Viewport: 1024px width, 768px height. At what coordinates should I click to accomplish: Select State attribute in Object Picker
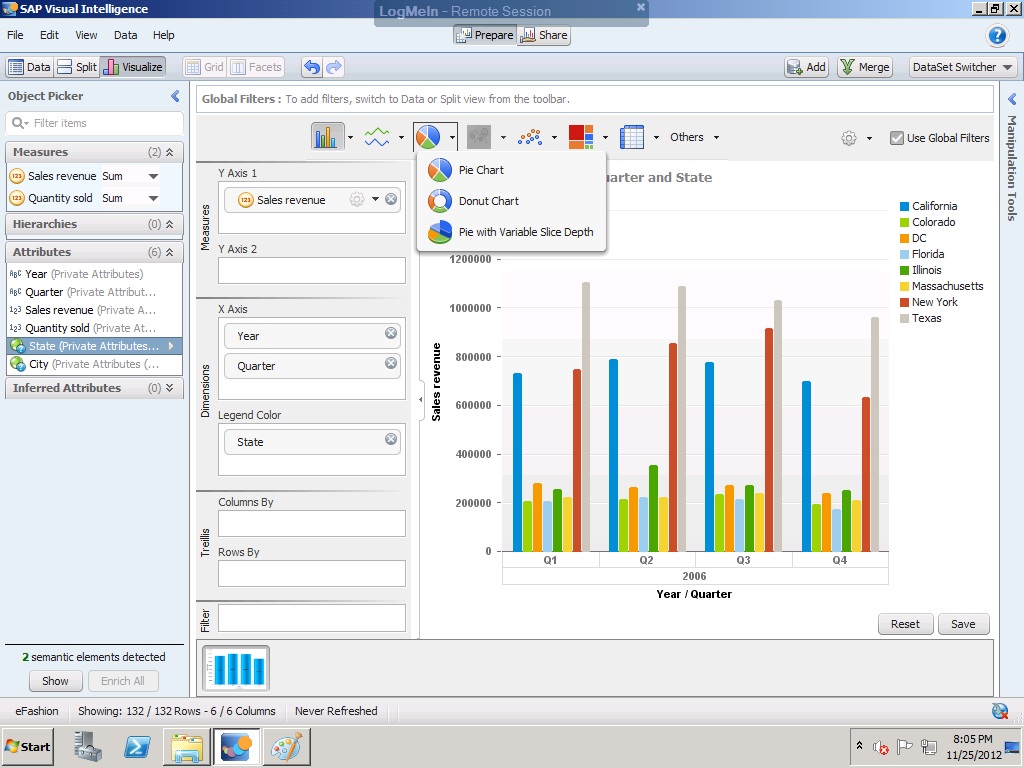coord(94,346)
